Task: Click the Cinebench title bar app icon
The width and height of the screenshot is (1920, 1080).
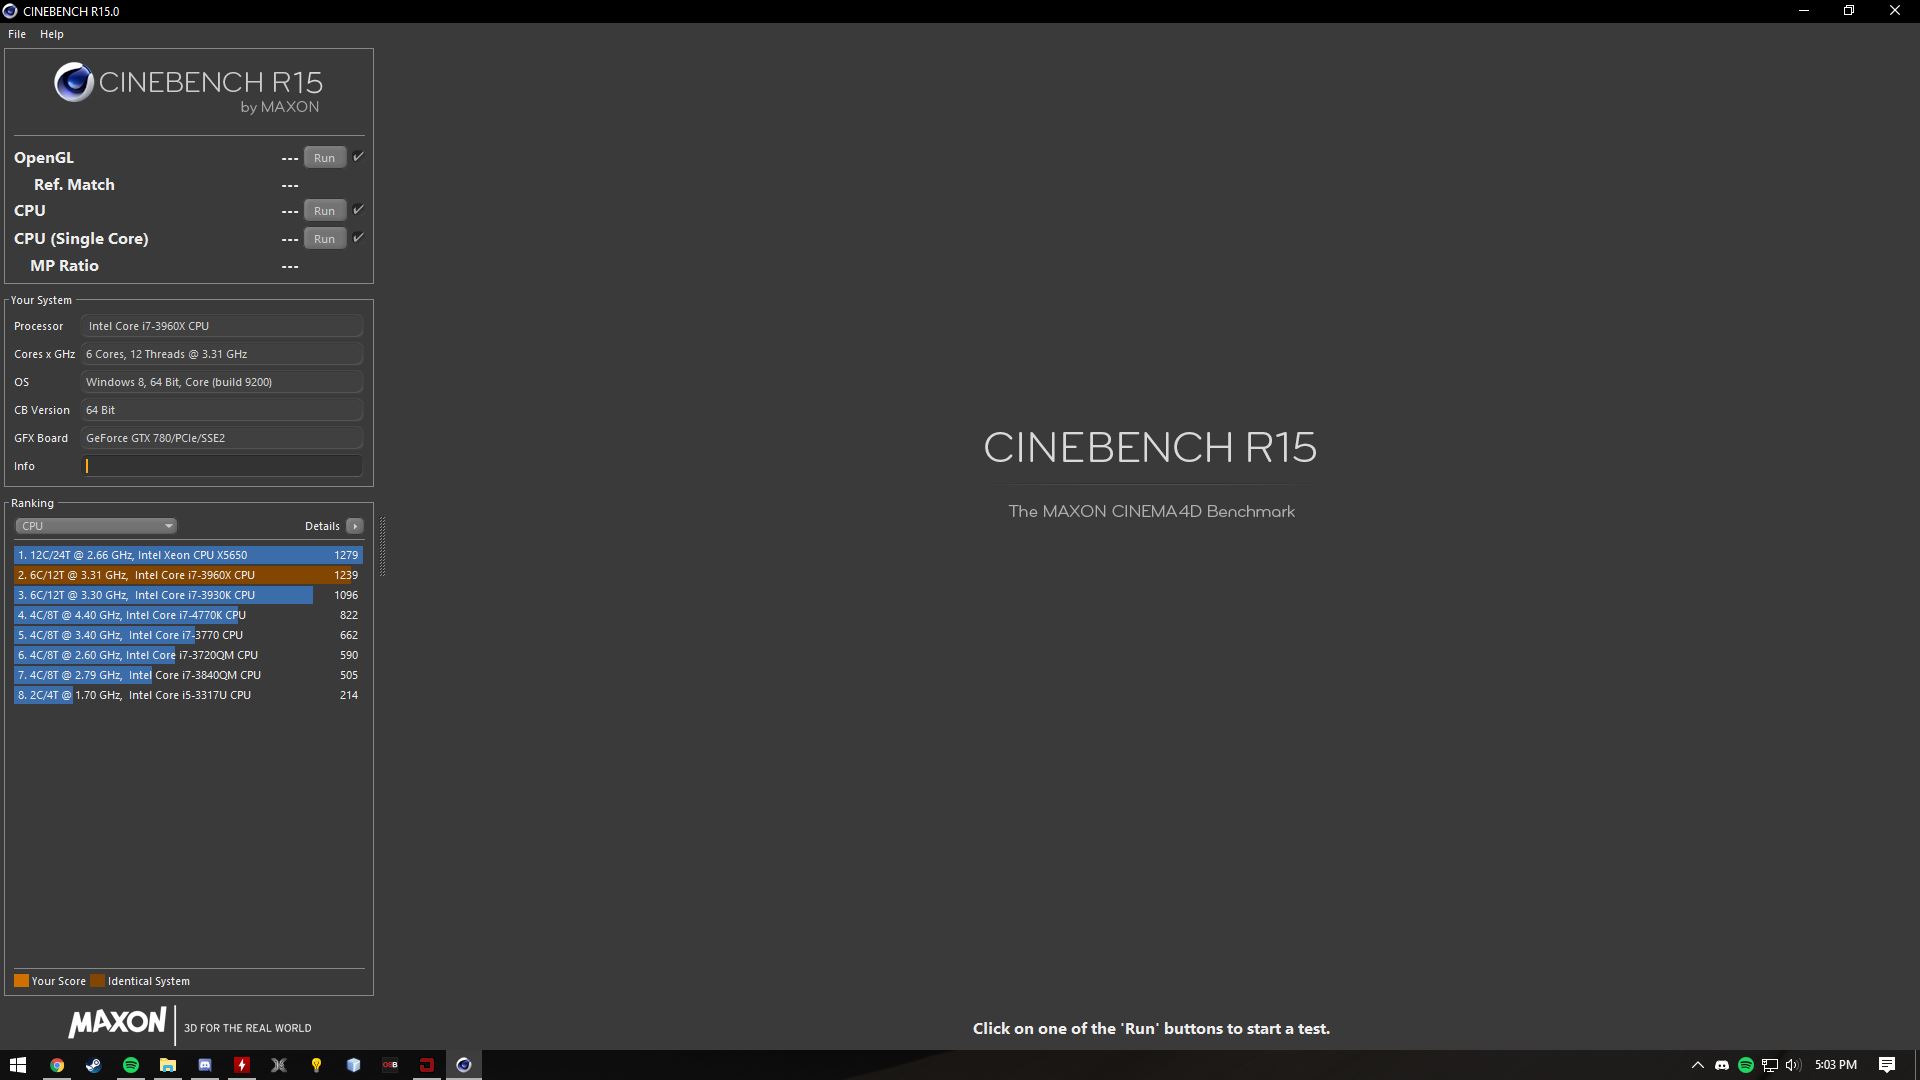Action: [x=10, y=11]
